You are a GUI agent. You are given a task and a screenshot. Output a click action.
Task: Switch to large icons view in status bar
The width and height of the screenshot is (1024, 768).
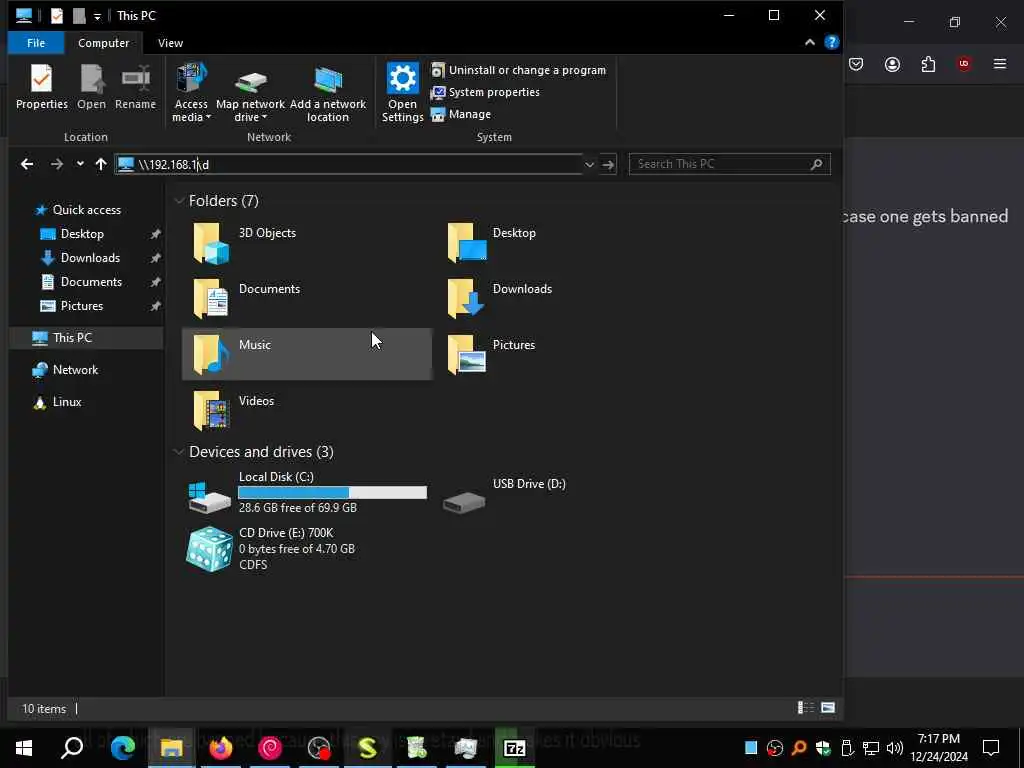point(827,708)
